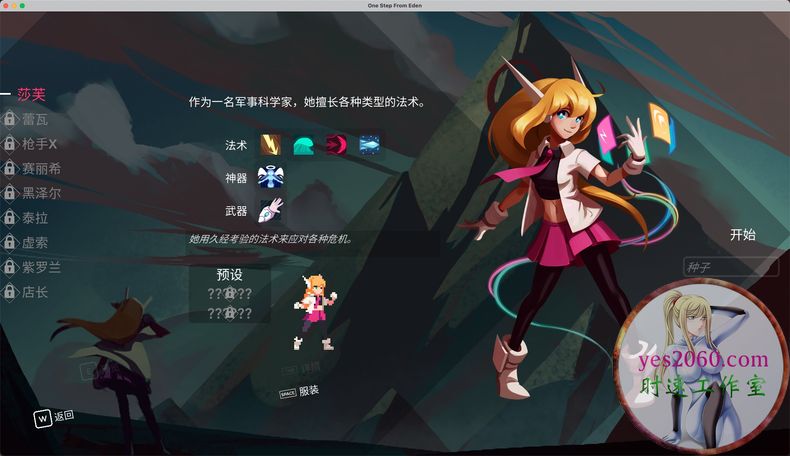
Task: Click the lock icon next to 蕾瓦
Action: pyautogui.click(x=10, y=120)
